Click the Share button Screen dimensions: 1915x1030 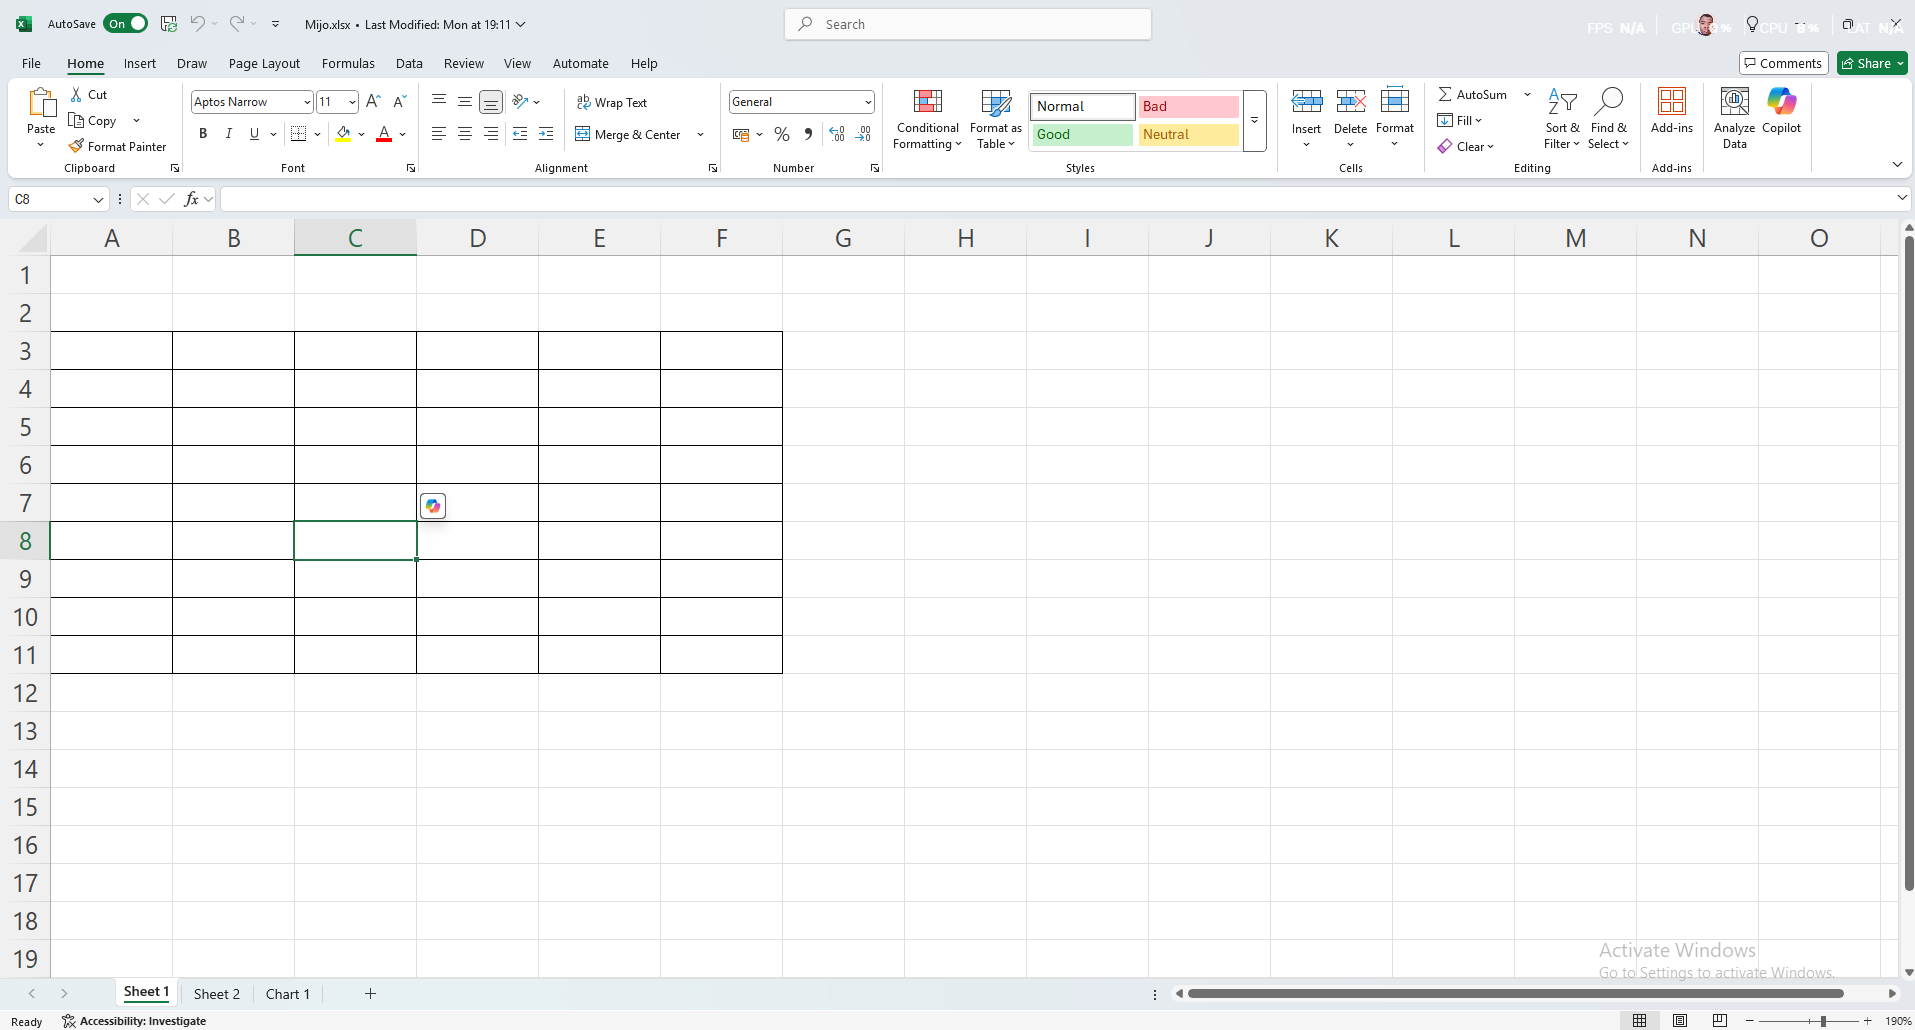click(1872, 63)
